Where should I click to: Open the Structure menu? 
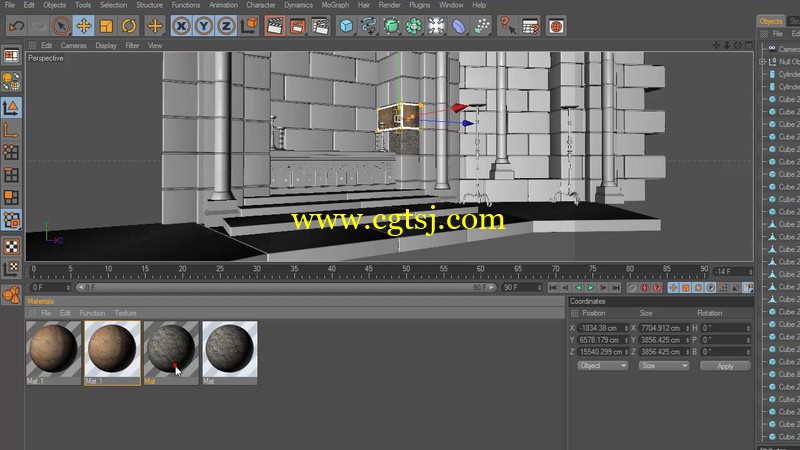149,5
